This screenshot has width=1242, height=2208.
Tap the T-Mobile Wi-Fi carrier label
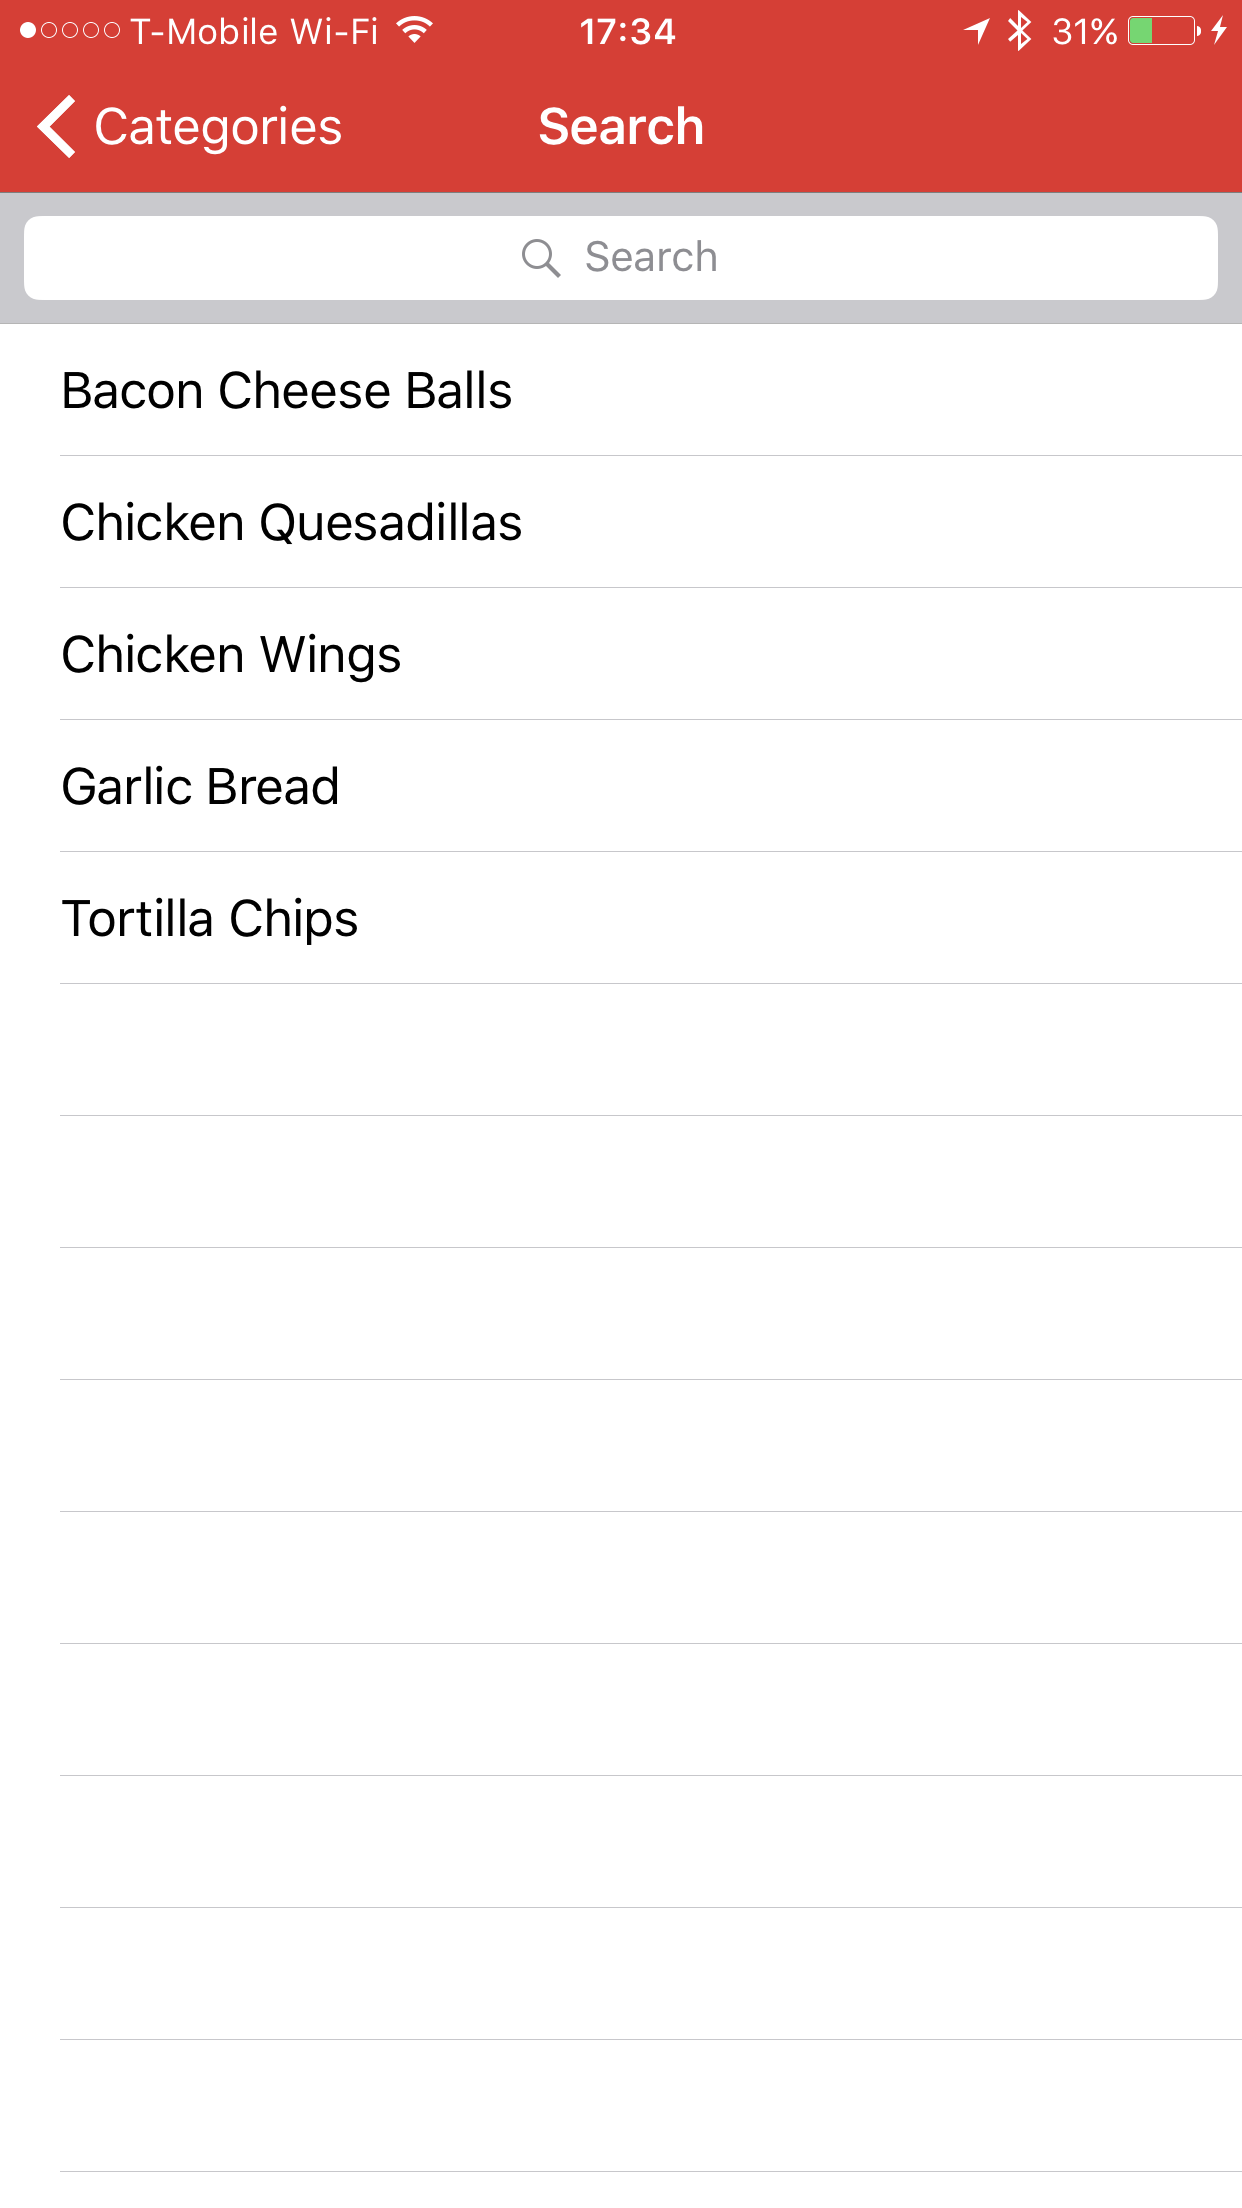[x=254, y=31]
